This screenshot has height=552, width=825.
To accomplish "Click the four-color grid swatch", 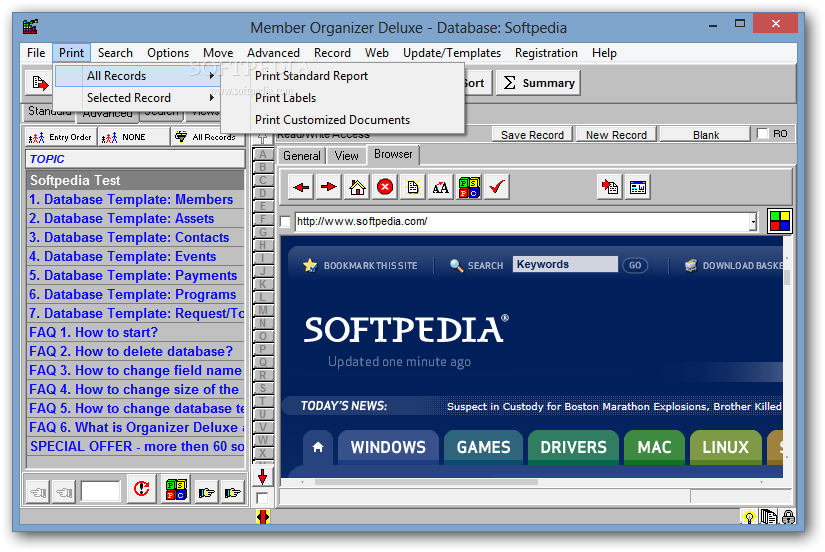I will pyautogui.click(x=780, y=221).
